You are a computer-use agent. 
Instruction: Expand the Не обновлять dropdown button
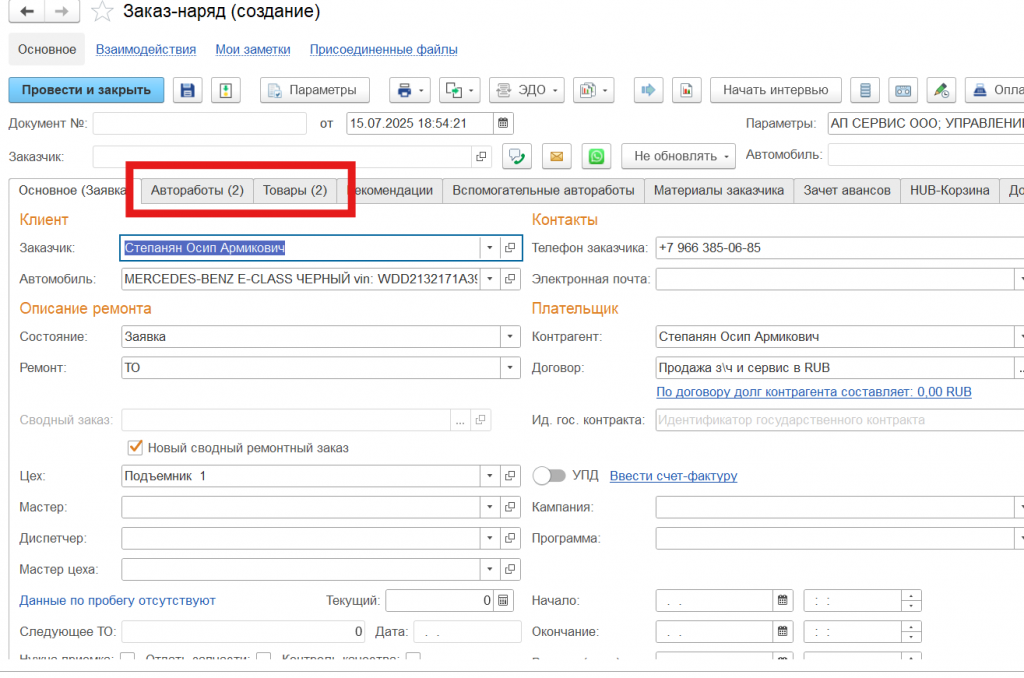(x=678, y=156)
